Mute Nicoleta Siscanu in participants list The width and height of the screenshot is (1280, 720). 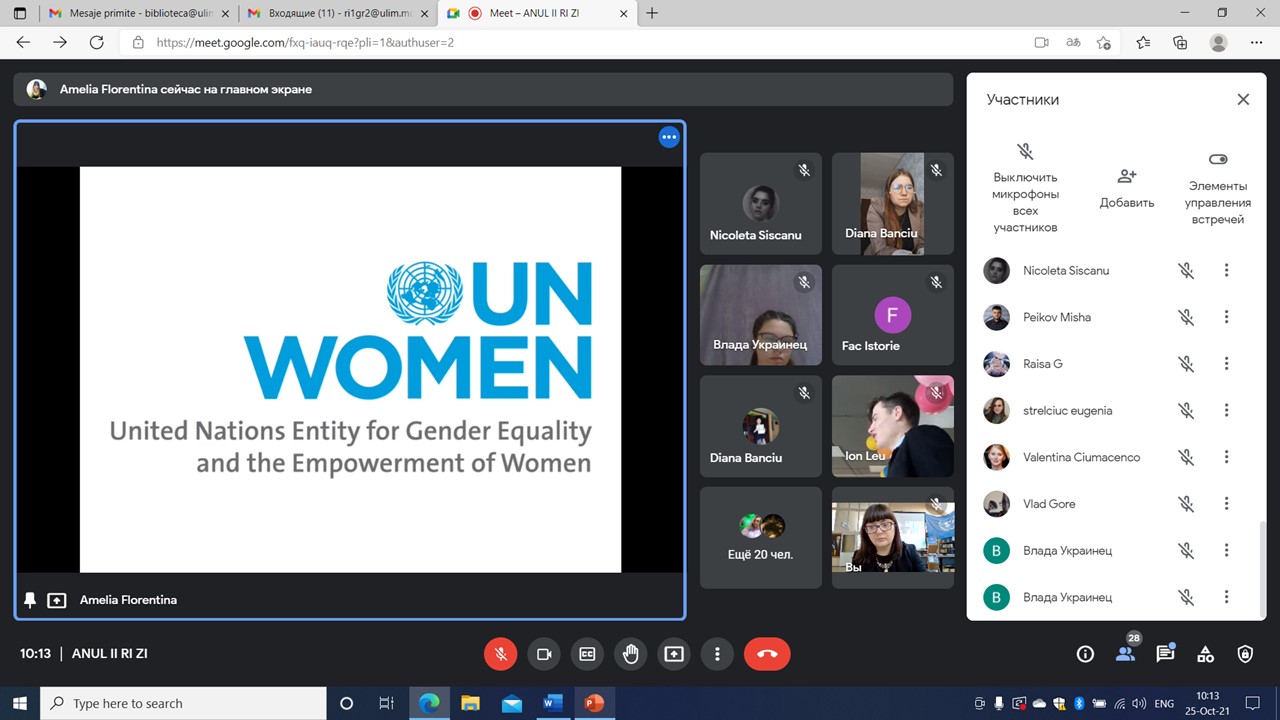[x=1186, y=271]
